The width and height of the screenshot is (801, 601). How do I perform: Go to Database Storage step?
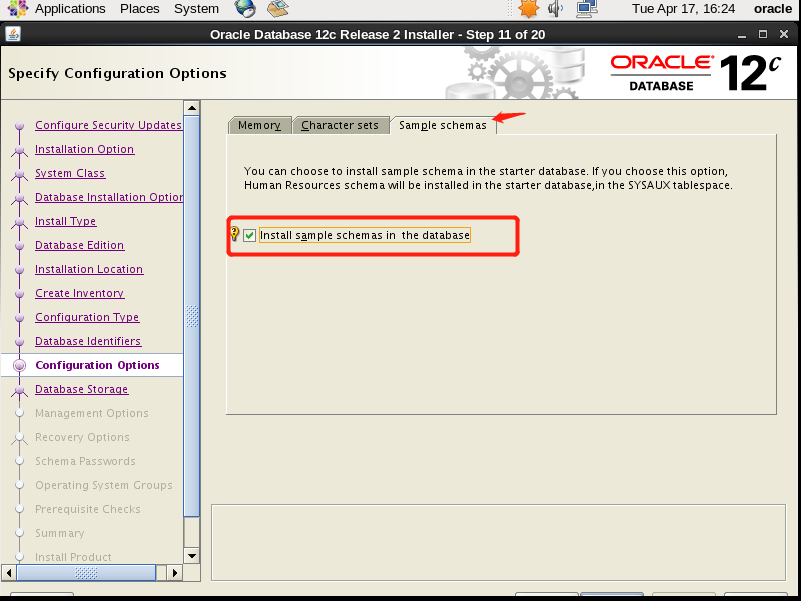[x=81, y=389]
